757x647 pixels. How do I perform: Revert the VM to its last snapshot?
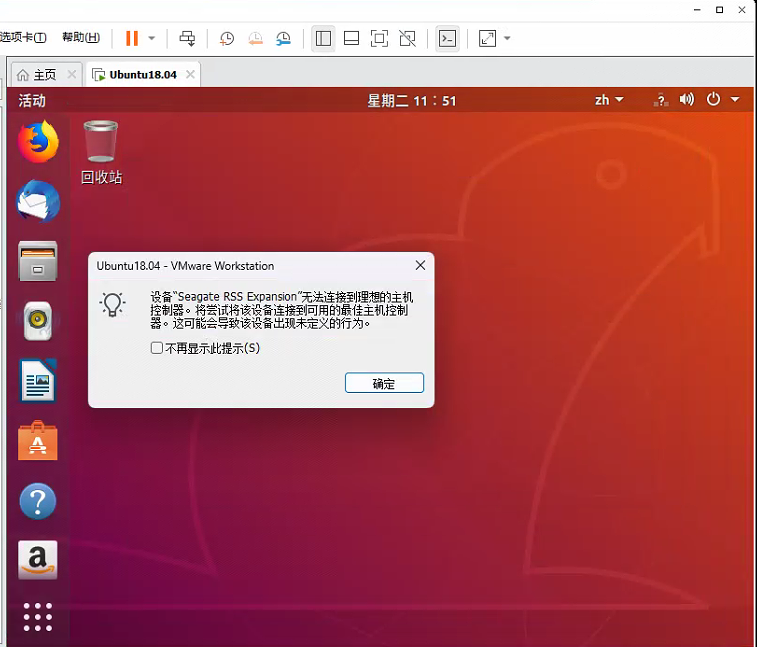[255, 38]
